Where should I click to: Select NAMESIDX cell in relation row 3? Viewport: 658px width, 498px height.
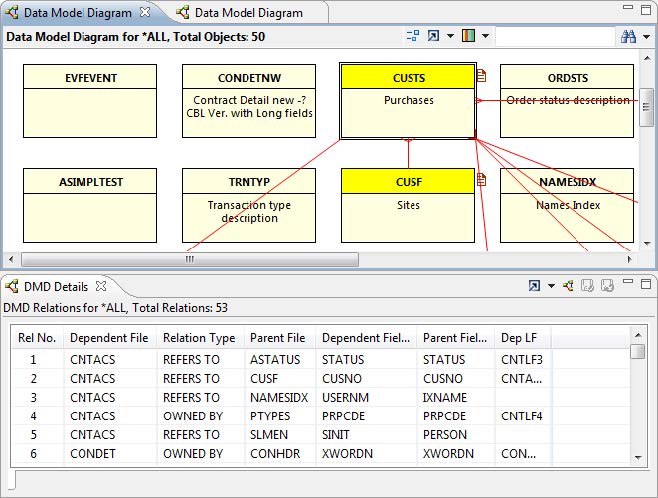(279, 397)
